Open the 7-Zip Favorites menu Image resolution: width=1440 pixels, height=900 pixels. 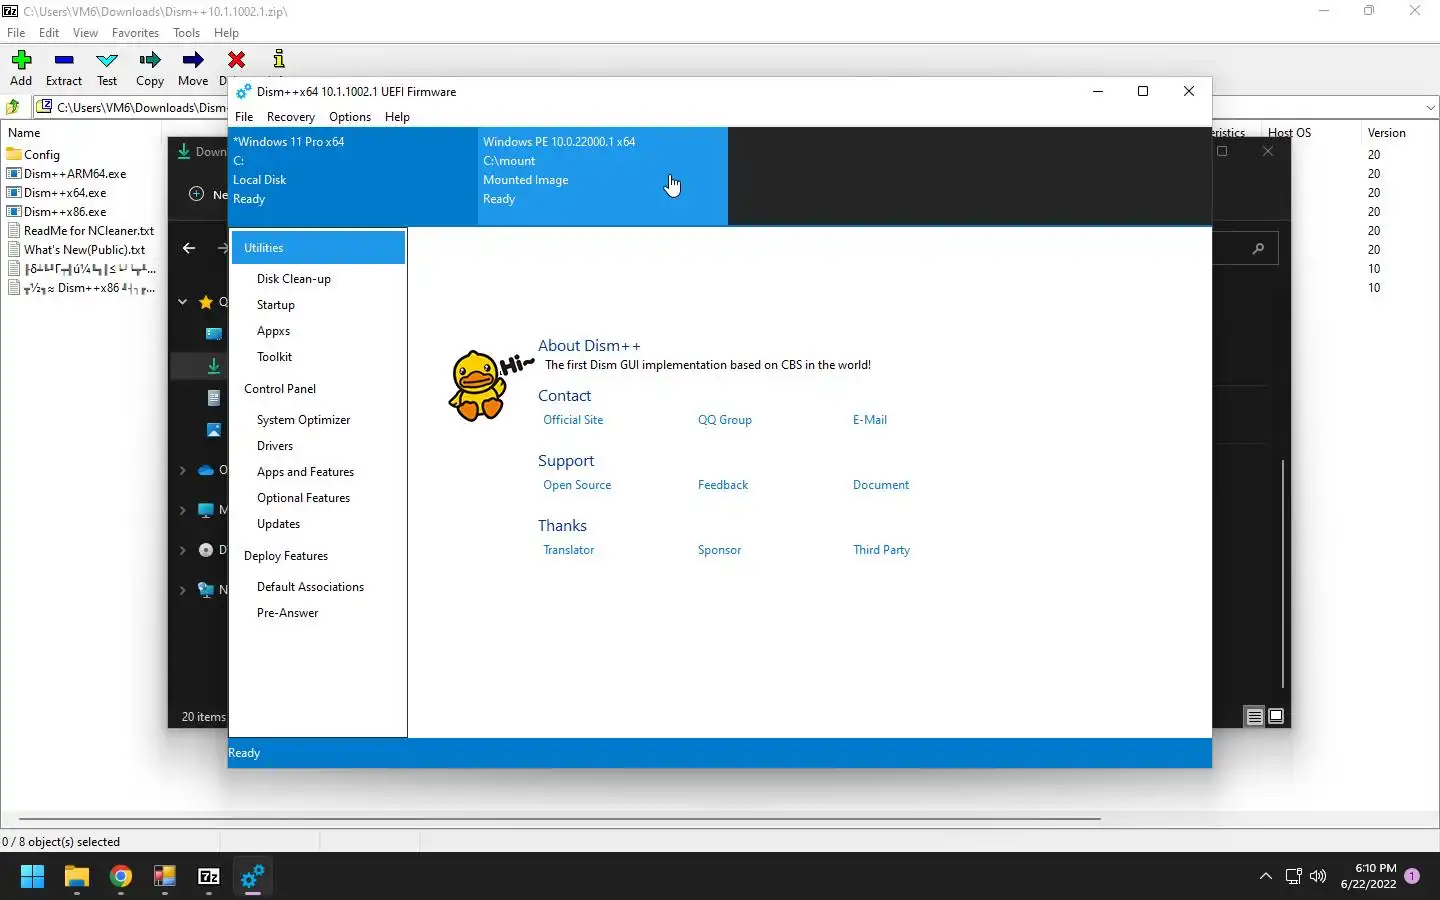[x=135, y=33]
